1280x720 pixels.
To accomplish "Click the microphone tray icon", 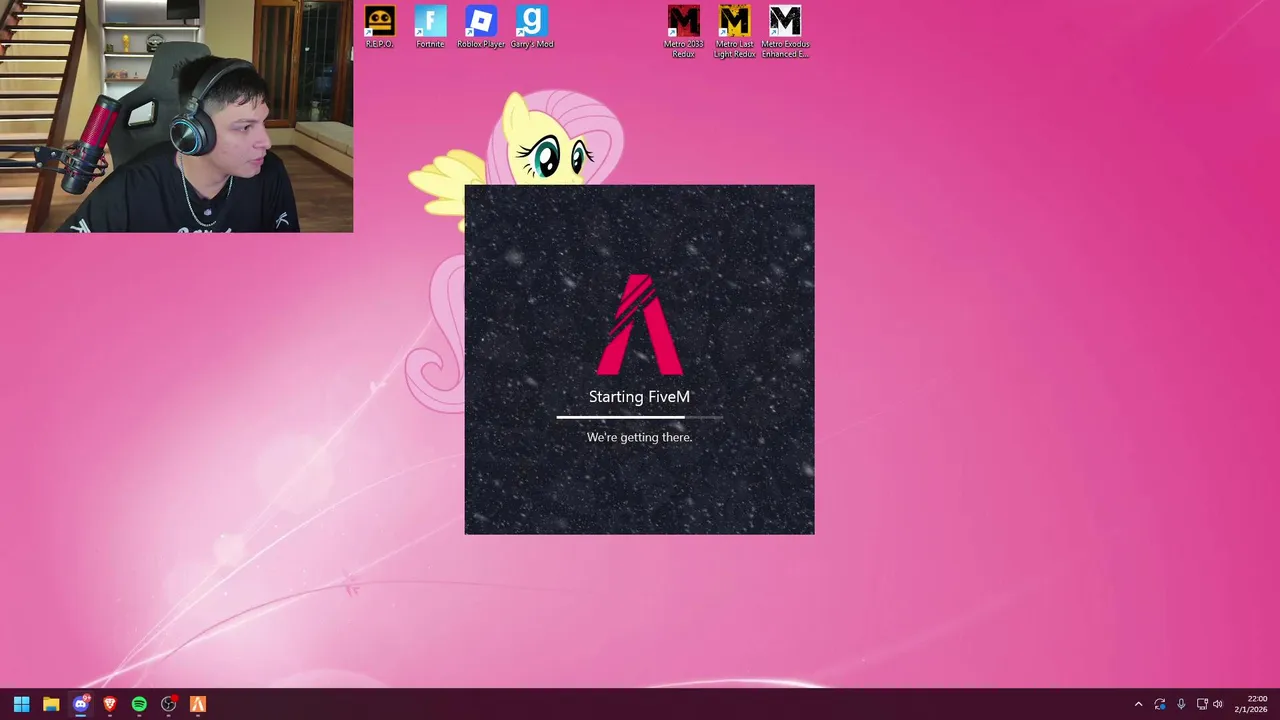I will tap(1181, 704).
